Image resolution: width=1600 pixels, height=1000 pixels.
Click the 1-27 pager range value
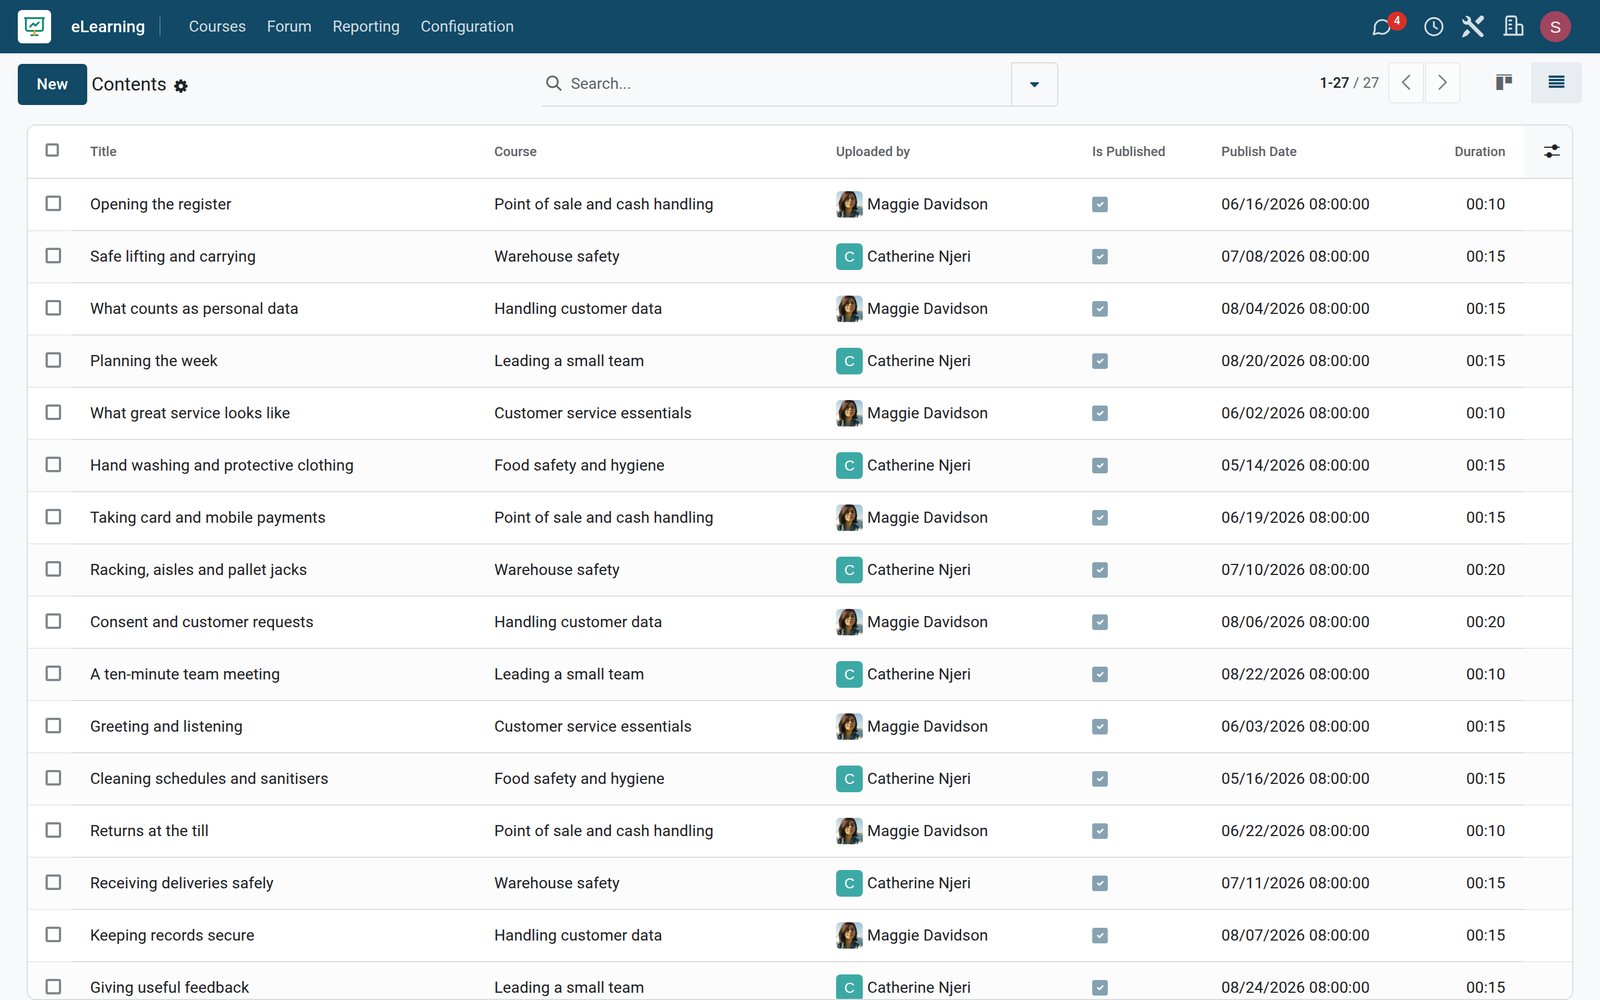pyautogui.click(x=1334, y=83)
